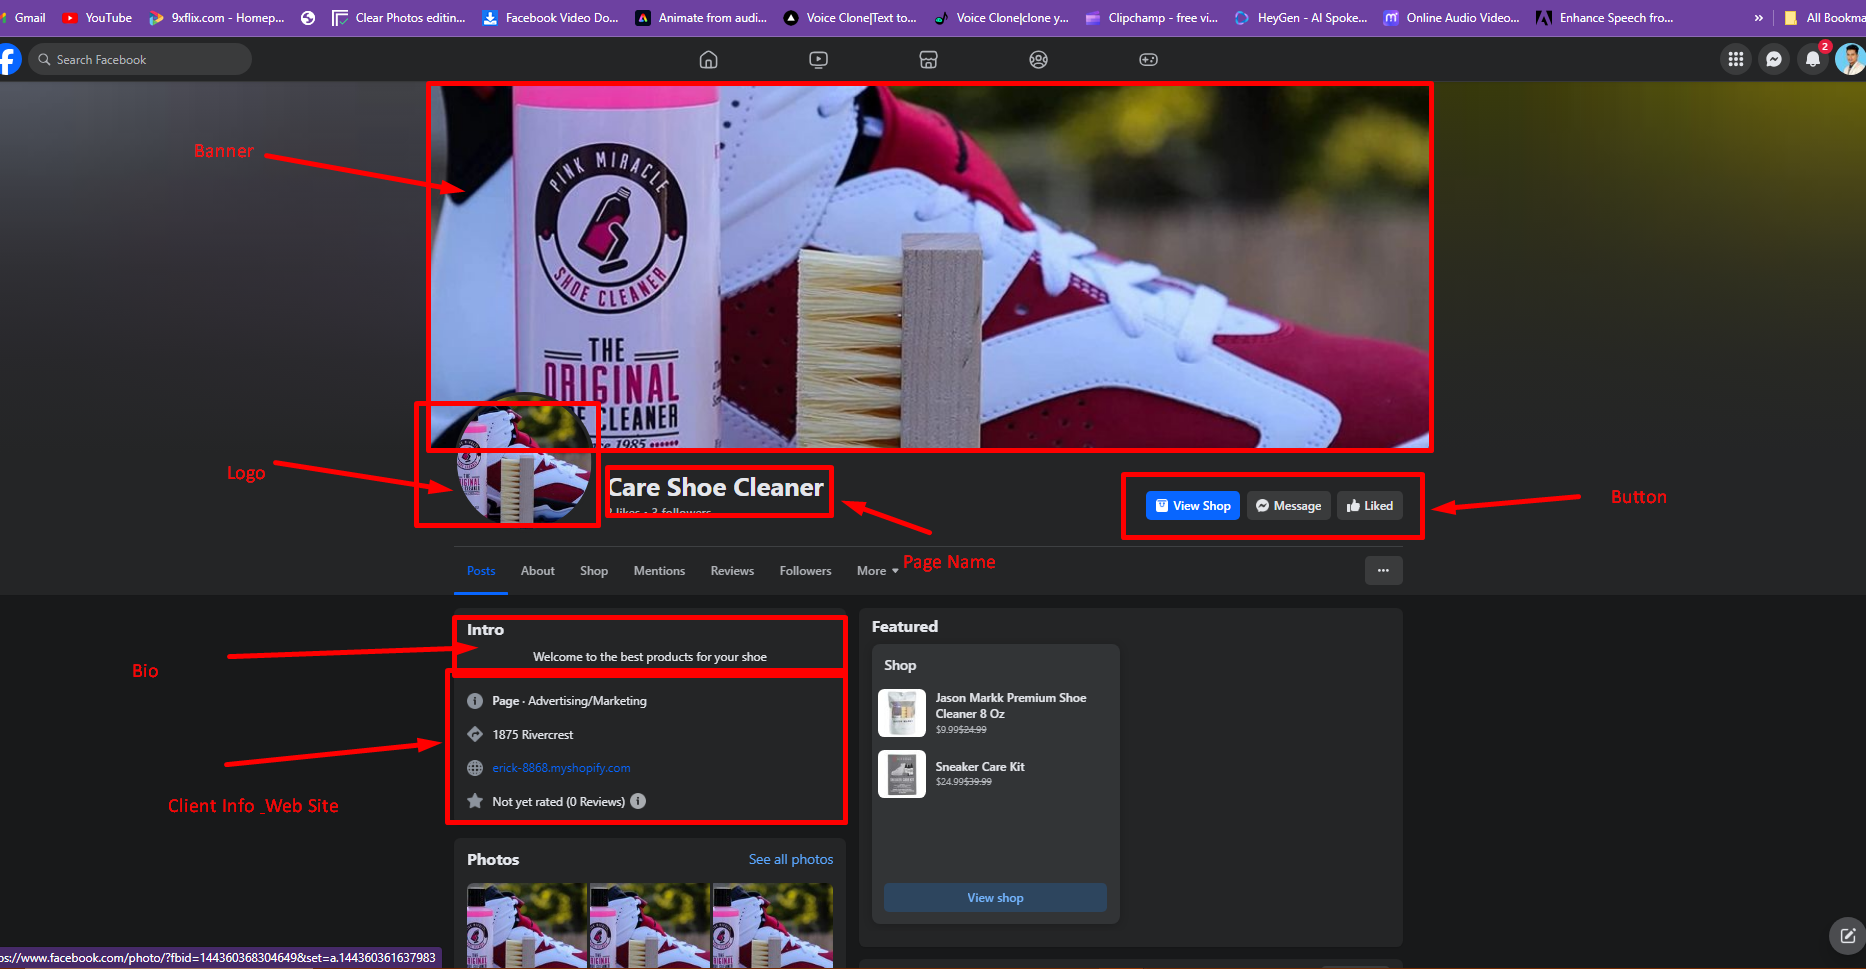The image size is (1866, 969).
Task: Switch to the Mentions tab
Action: pos(659,571)
